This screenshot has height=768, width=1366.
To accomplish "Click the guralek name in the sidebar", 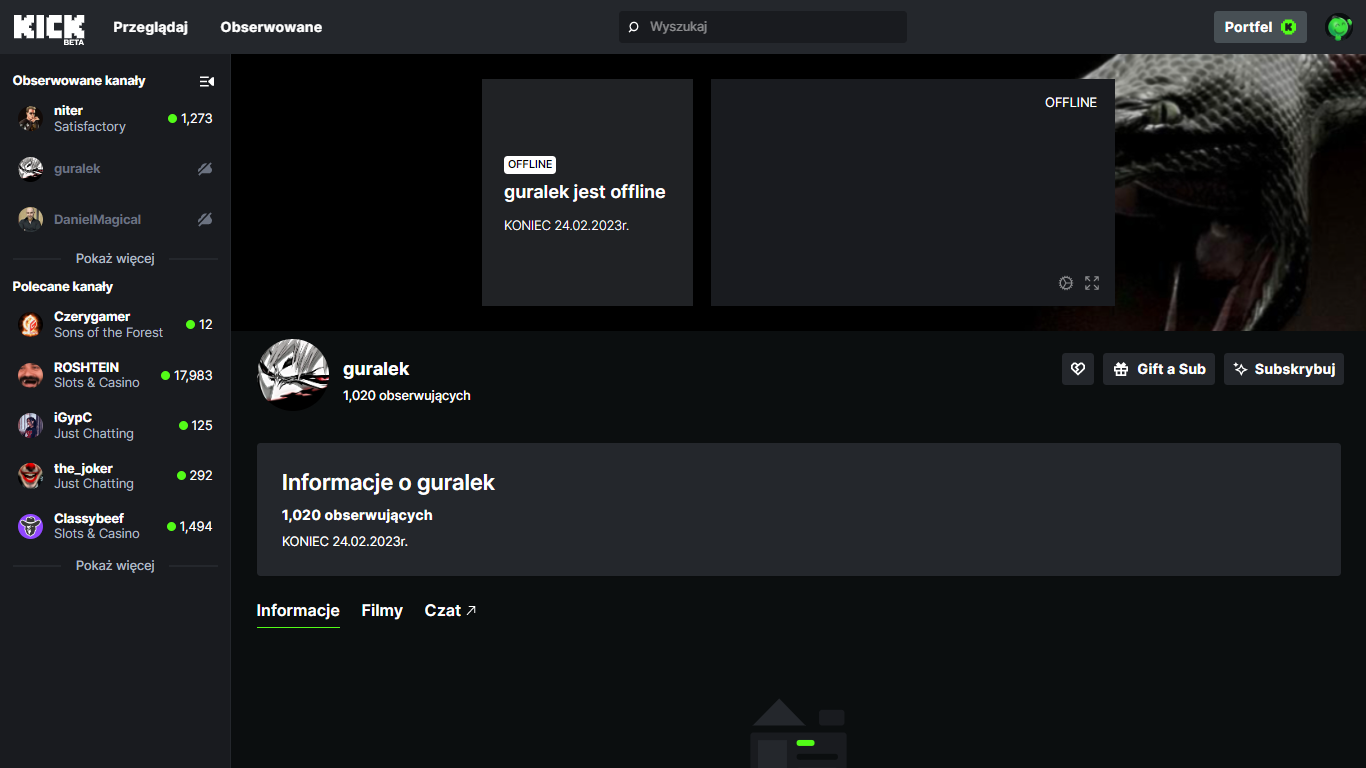I will point(77,169).
